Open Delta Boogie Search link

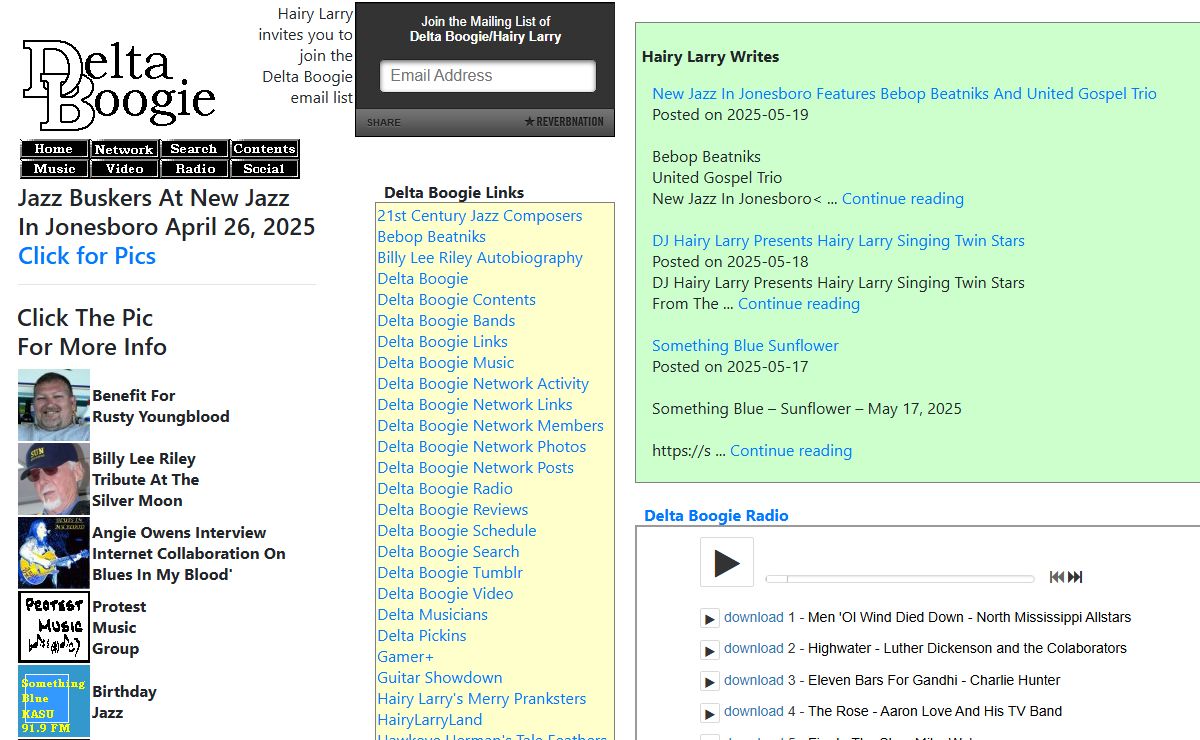(x=448, y=552)
